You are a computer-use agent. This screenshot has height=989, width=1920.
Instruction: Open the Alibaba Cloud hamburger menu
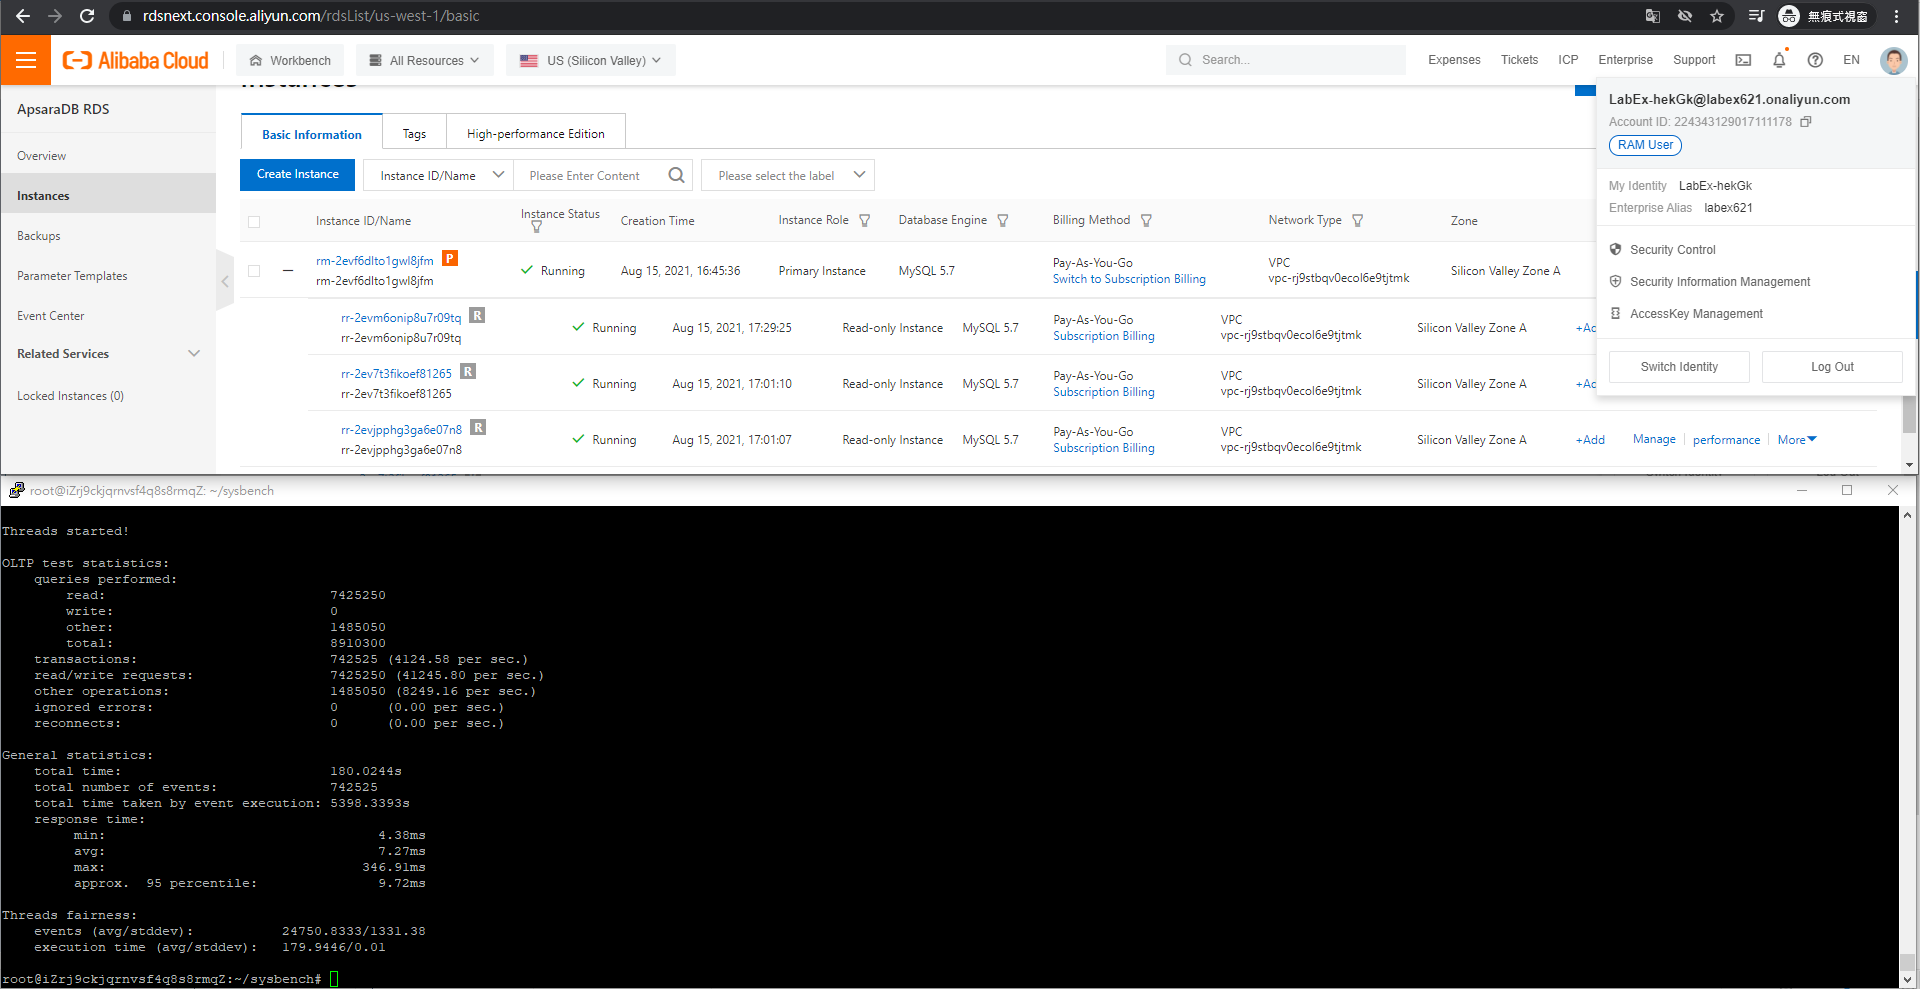point(26,60)
